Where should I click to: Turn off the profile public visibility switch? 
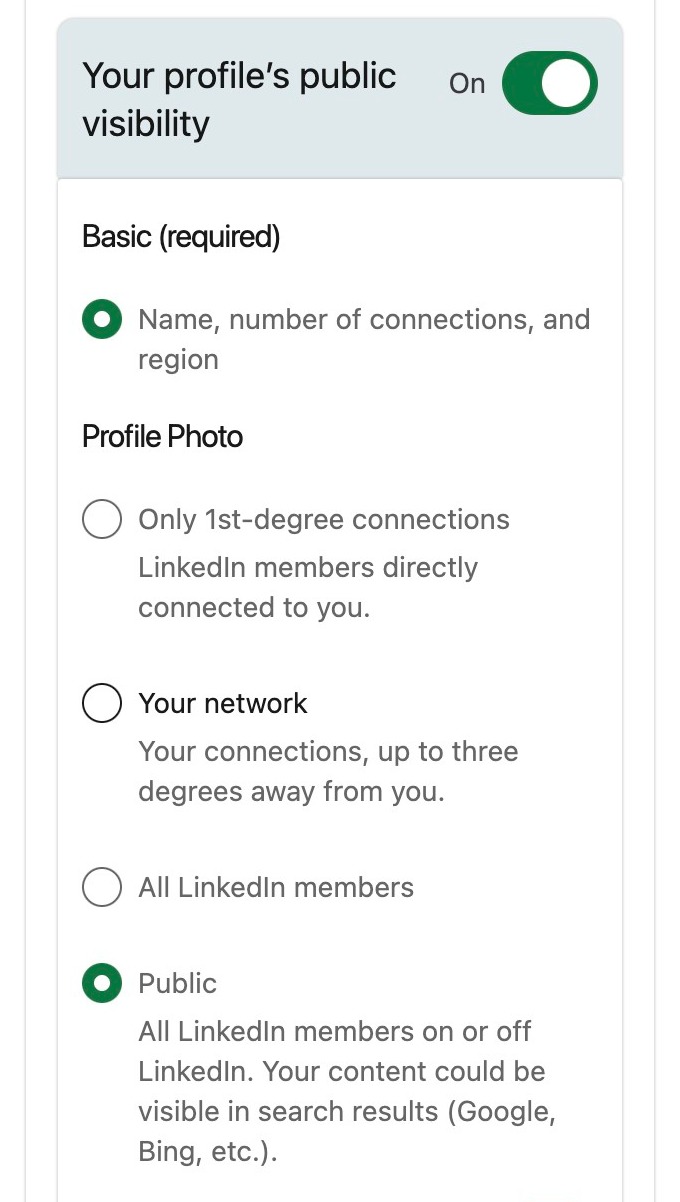(549, 83)
